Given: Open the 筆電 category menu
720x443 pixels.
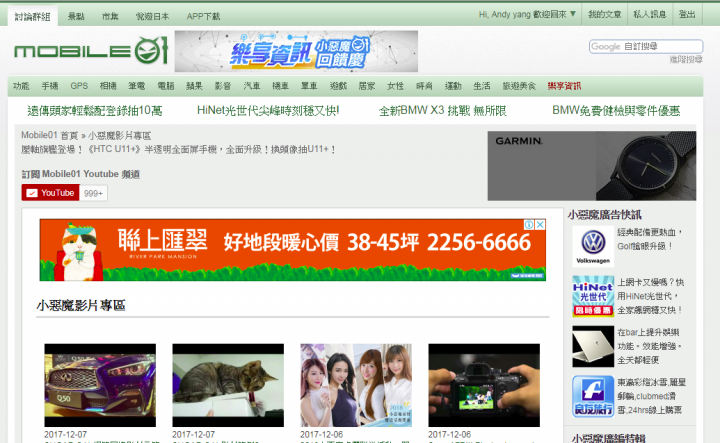Looking at the screenshot, I should 136,86.
